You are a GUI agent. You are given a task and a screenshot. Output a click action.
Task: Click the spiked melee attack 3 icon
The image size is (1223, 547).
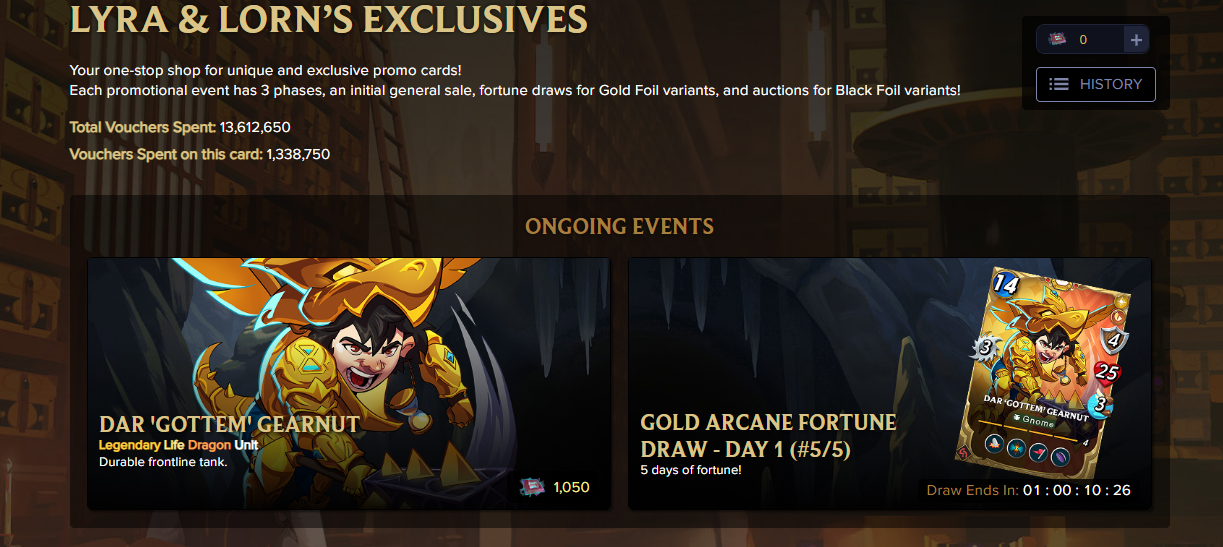tap(985, 348)
